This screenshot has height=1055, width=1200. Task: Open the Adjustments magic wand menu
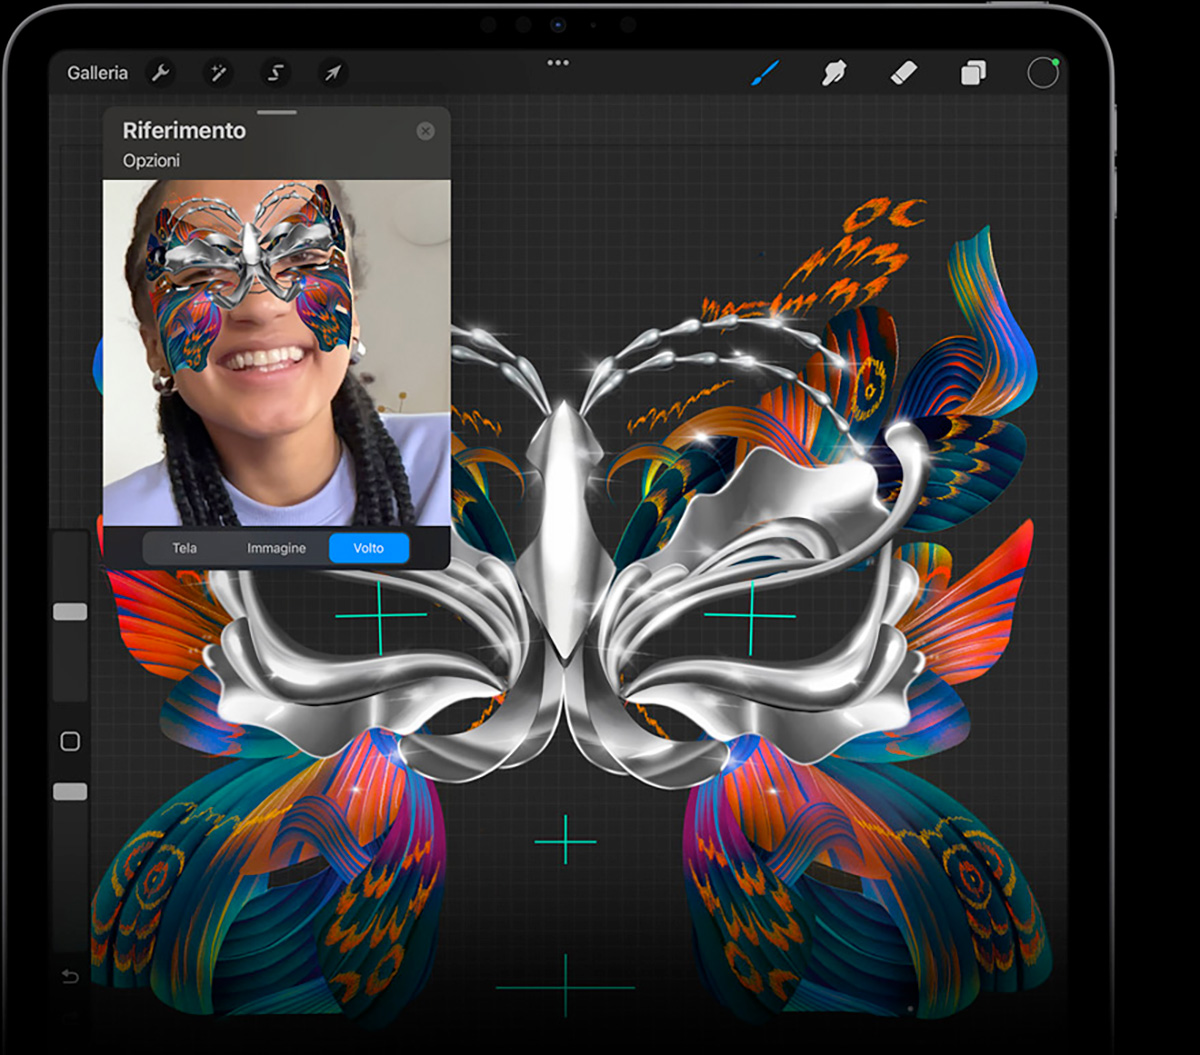(217, 73)
